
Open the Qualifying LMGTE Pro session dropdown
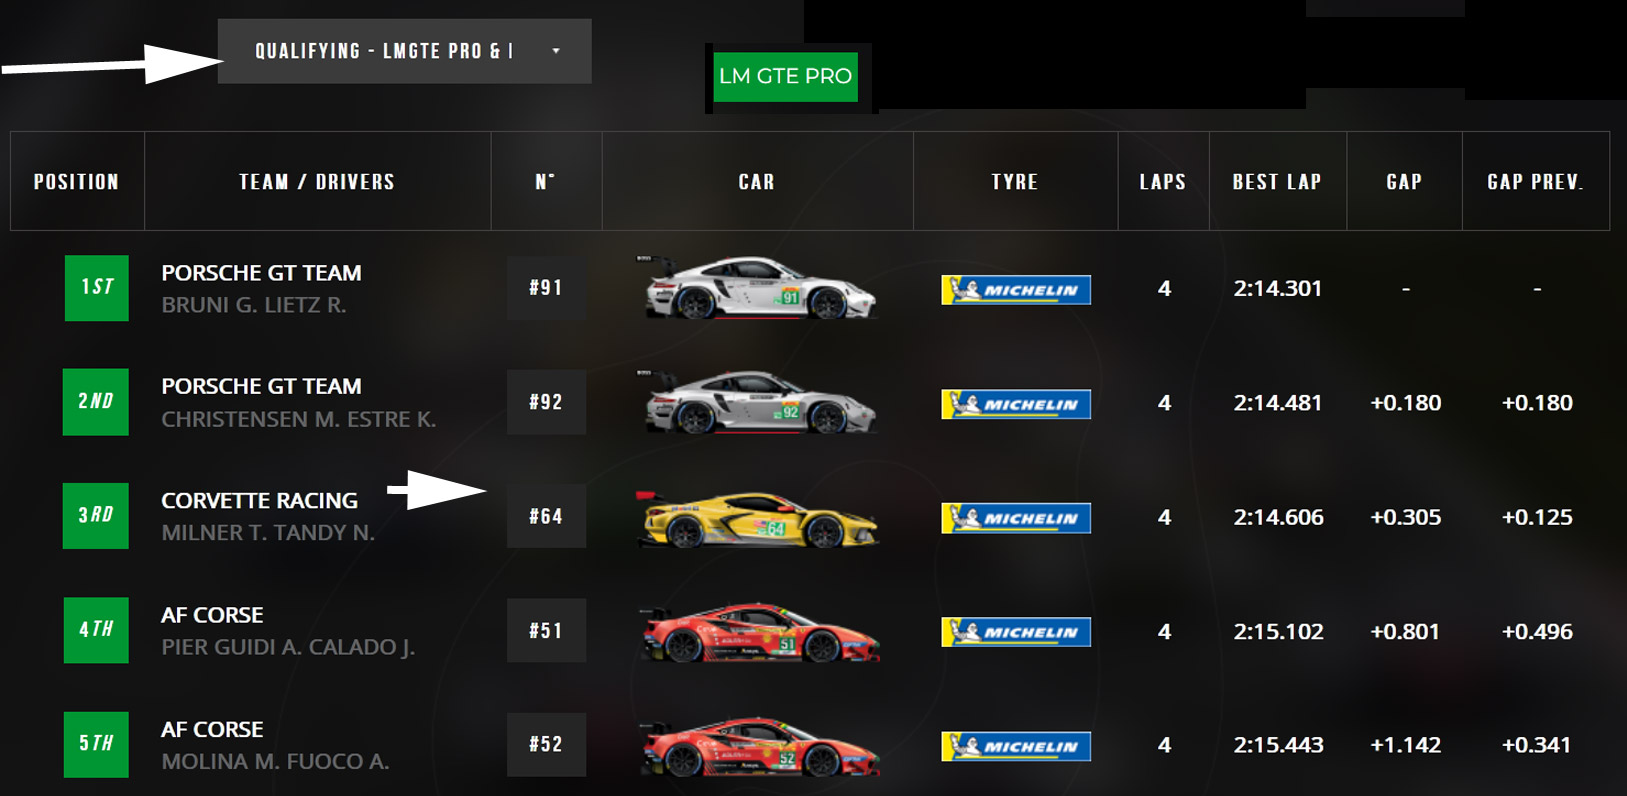tap(385, 51)
